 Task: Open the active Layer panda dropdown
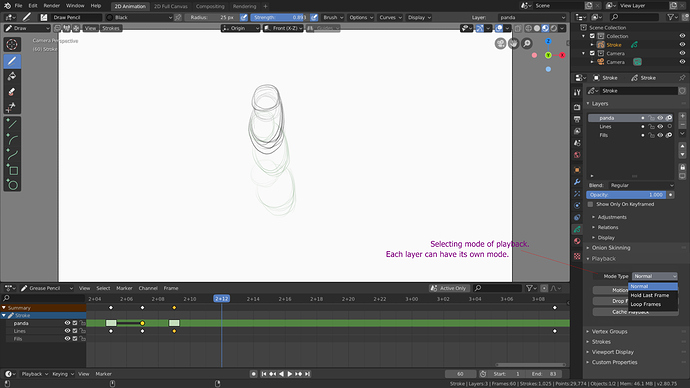532,17
